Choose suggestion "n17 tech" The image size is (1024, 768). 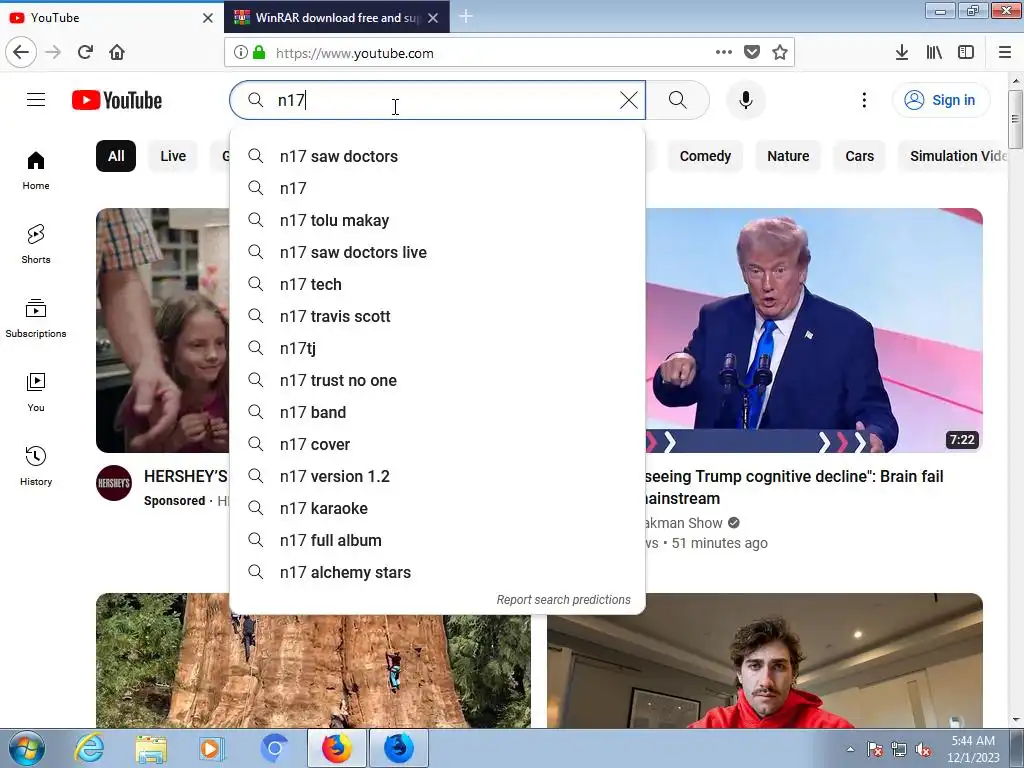point(438,284)
